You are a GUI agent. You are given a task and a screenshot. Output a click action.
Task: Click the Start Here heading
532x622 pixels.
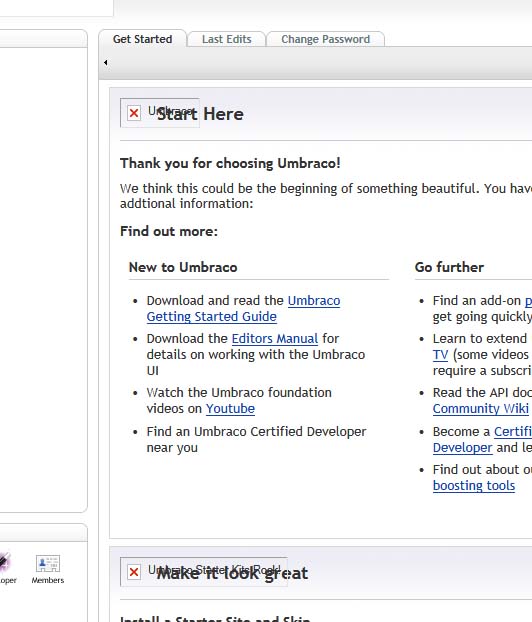pos(200,114)
